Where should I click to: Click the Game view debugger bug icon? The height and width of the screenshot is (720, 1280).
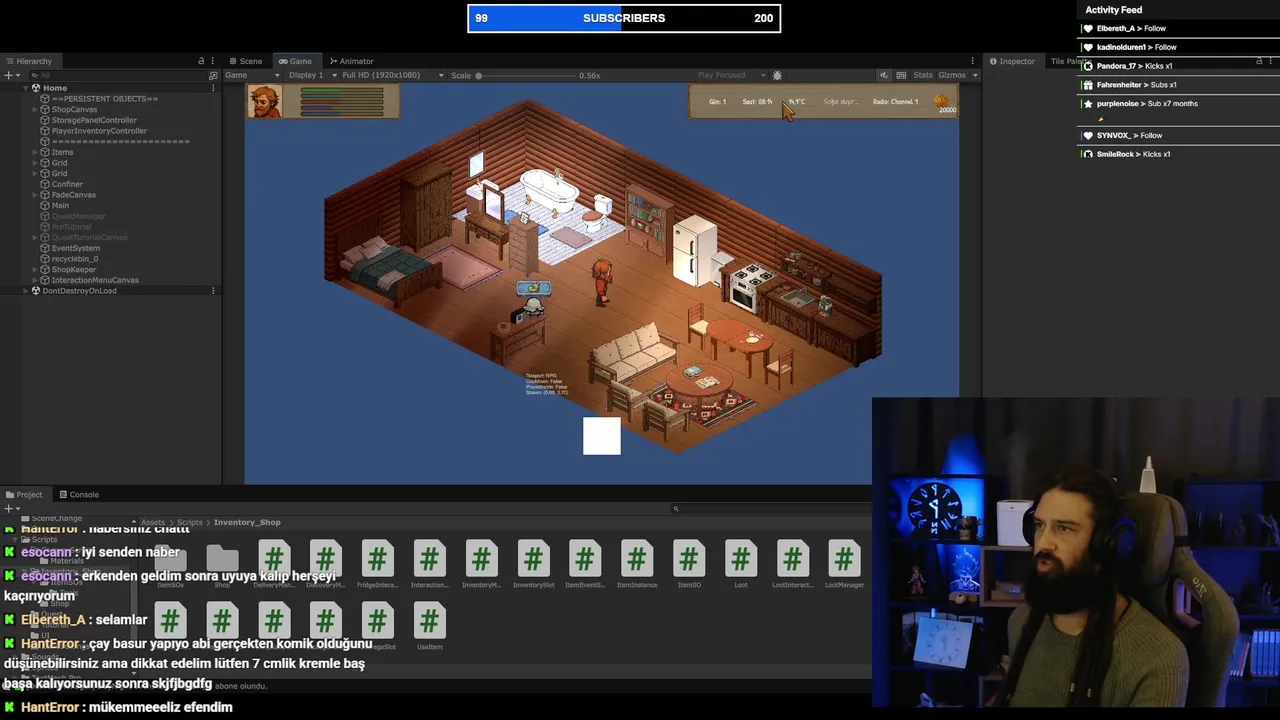click(777, 75)
